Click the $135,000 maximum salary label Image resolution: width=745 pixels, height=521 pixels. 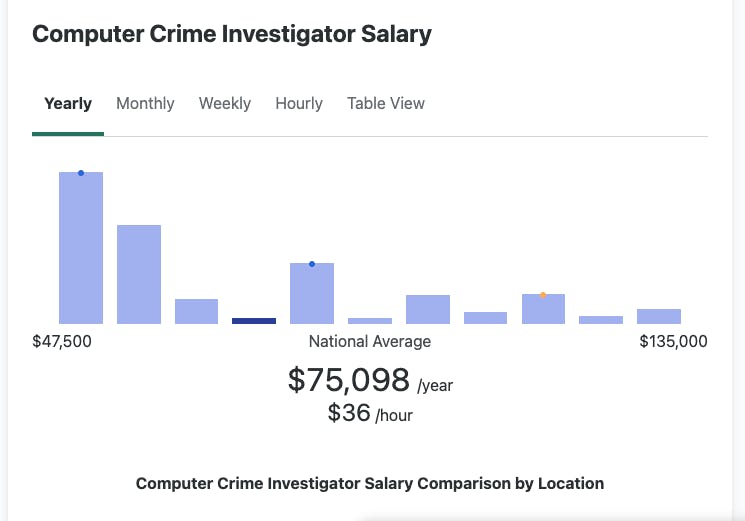tap(673, 341)
